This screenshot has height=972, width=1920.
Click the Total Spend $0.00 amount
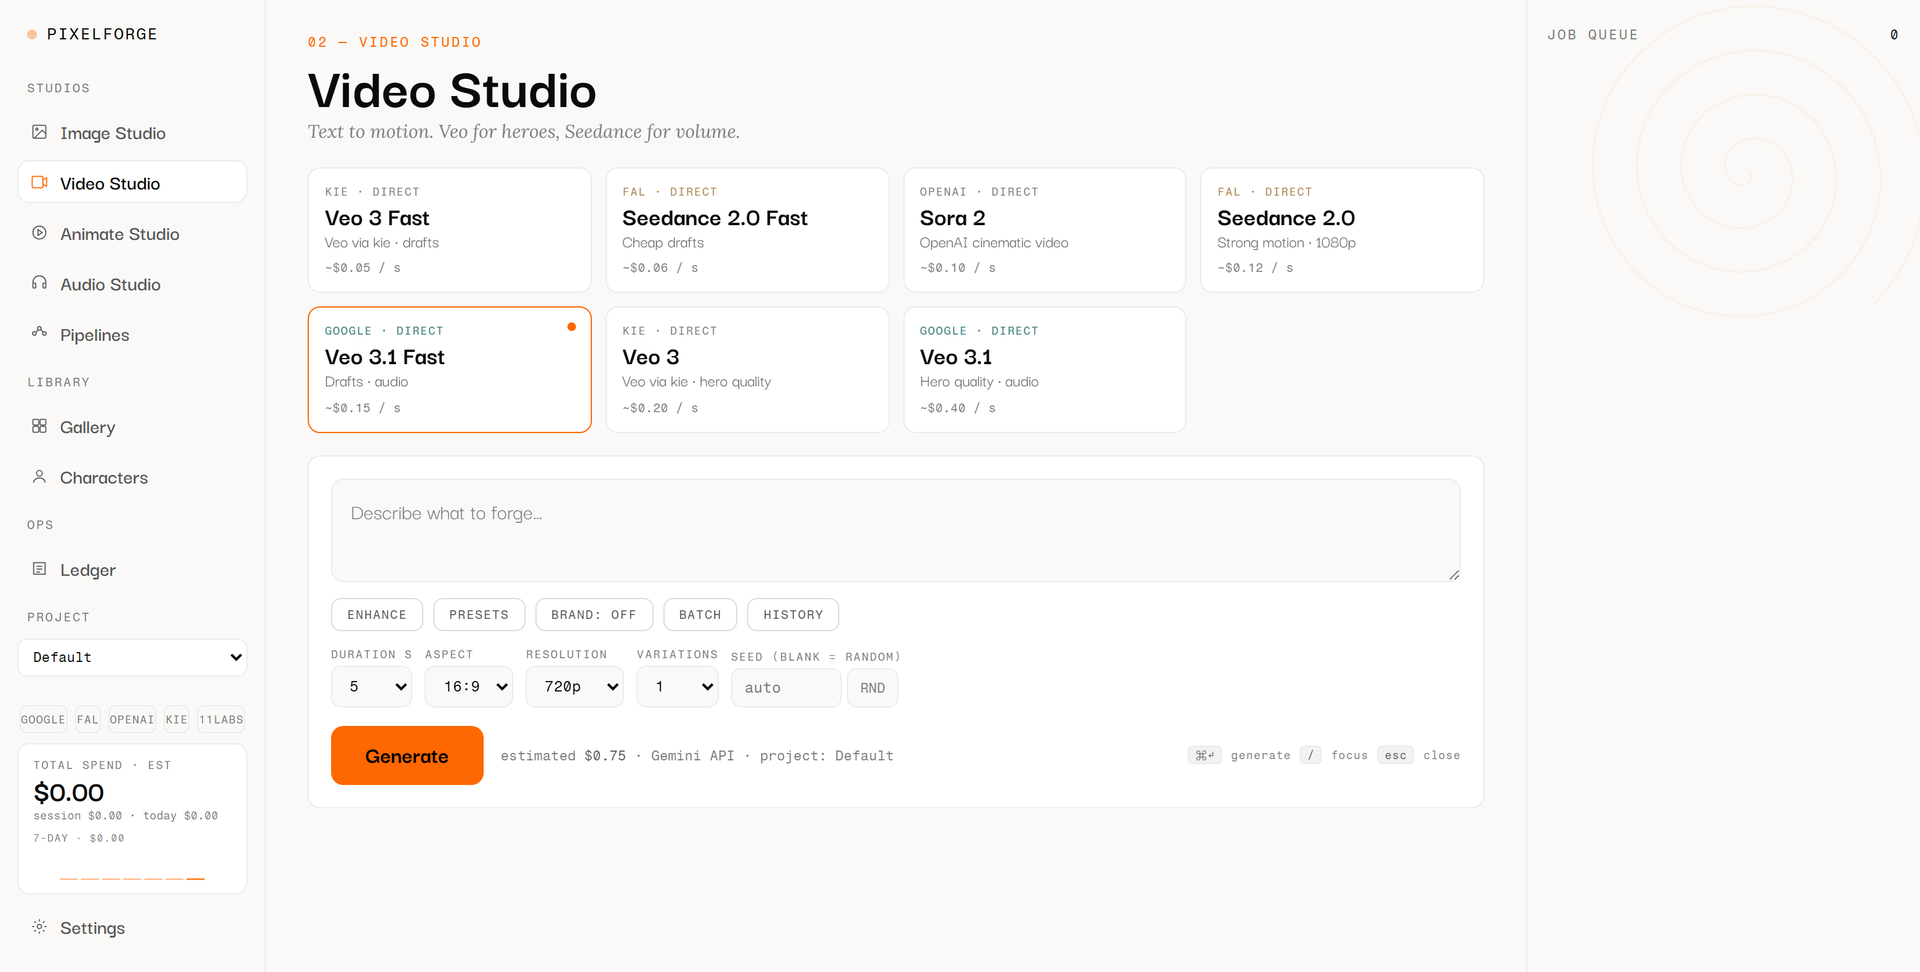pos(69,793)
